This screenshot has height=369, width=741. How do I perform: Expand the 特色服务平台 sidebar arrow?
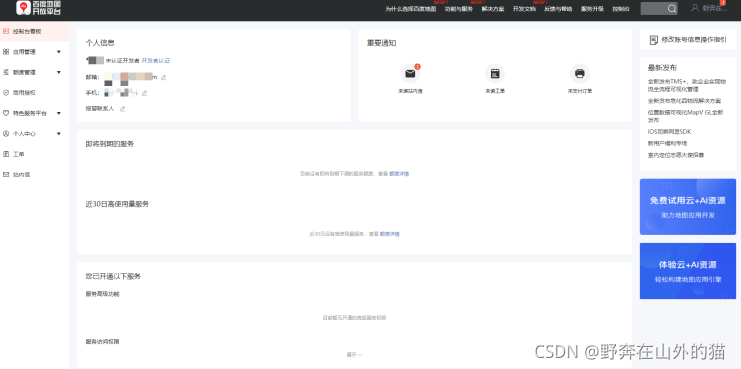pyautogui.click(x=59, y=113)
